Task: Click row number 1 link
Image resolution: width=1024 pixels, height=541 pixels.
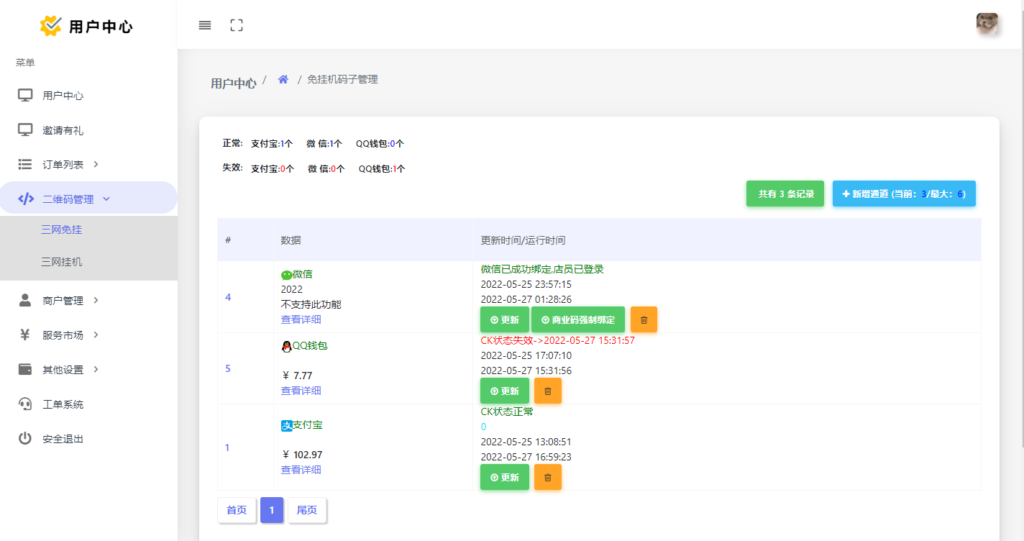Action: click(x=227, y=448)
